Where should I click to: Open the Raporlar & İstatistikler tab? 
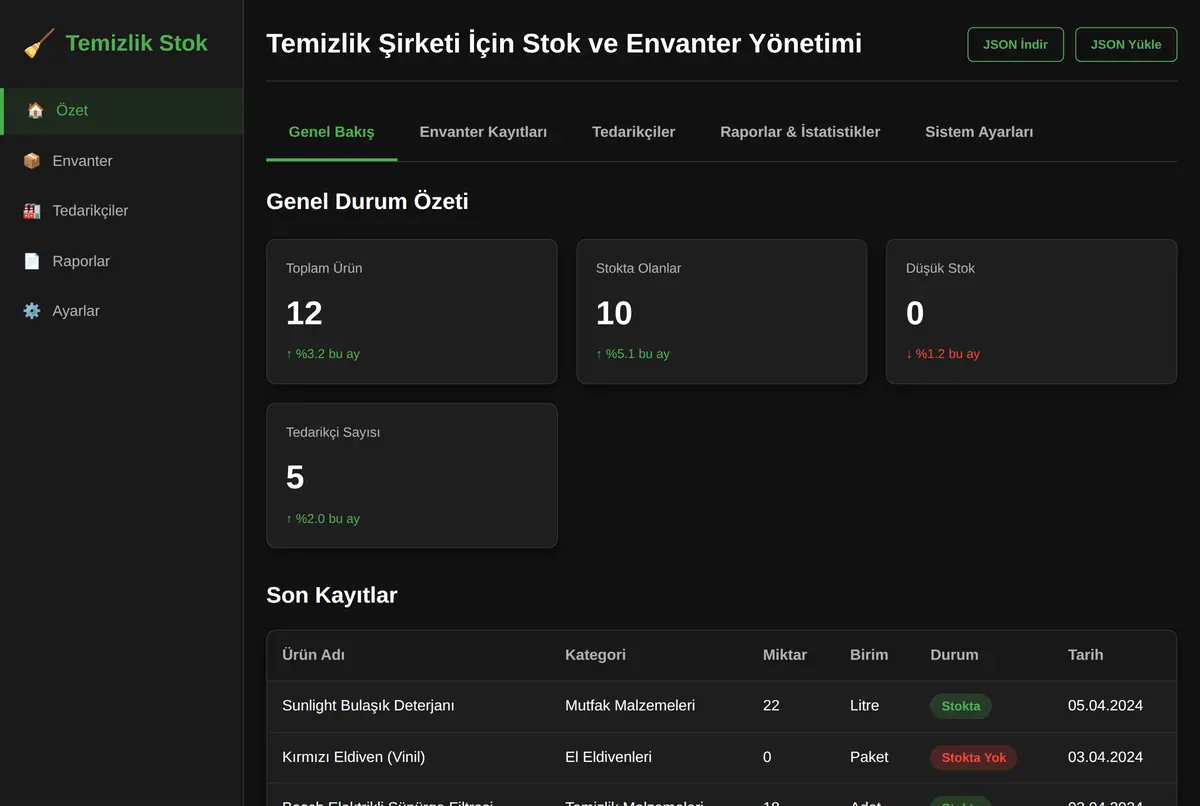(800, 132)
